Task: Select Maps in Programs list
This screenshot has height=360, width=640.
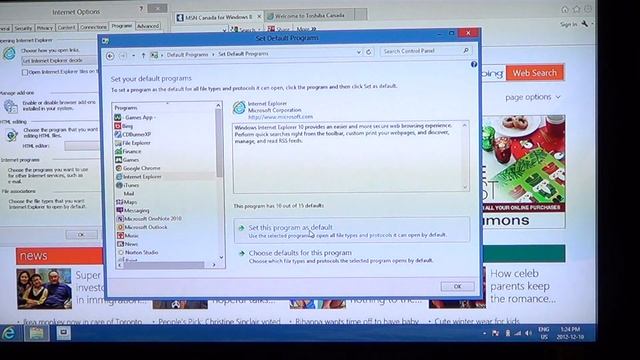Action: [x=127, y=202]
